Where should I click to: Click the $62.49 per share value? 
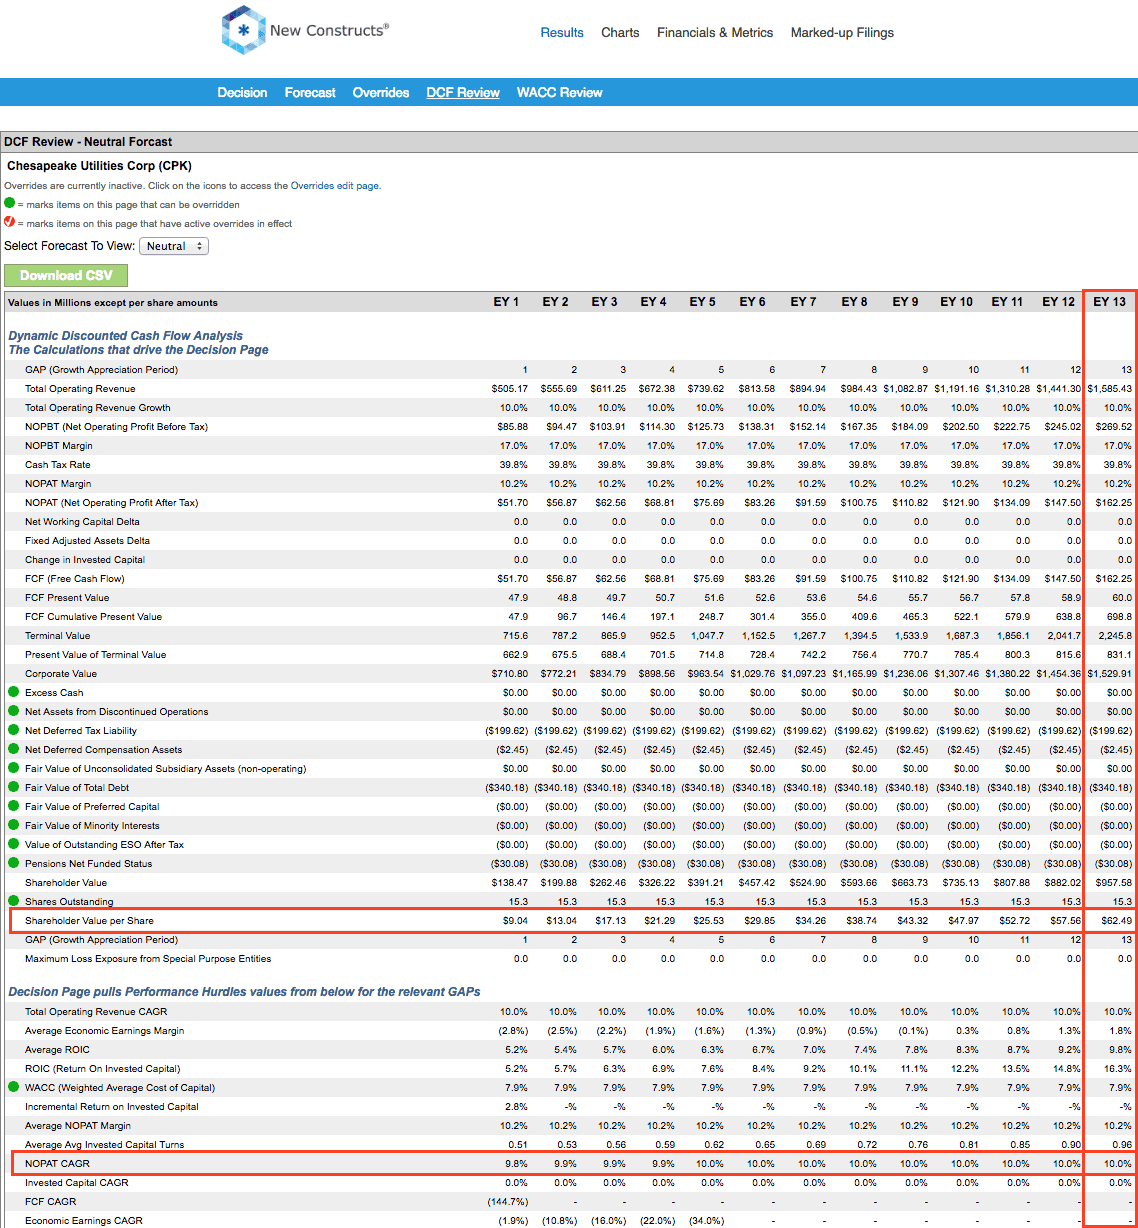coord(1116,920)
